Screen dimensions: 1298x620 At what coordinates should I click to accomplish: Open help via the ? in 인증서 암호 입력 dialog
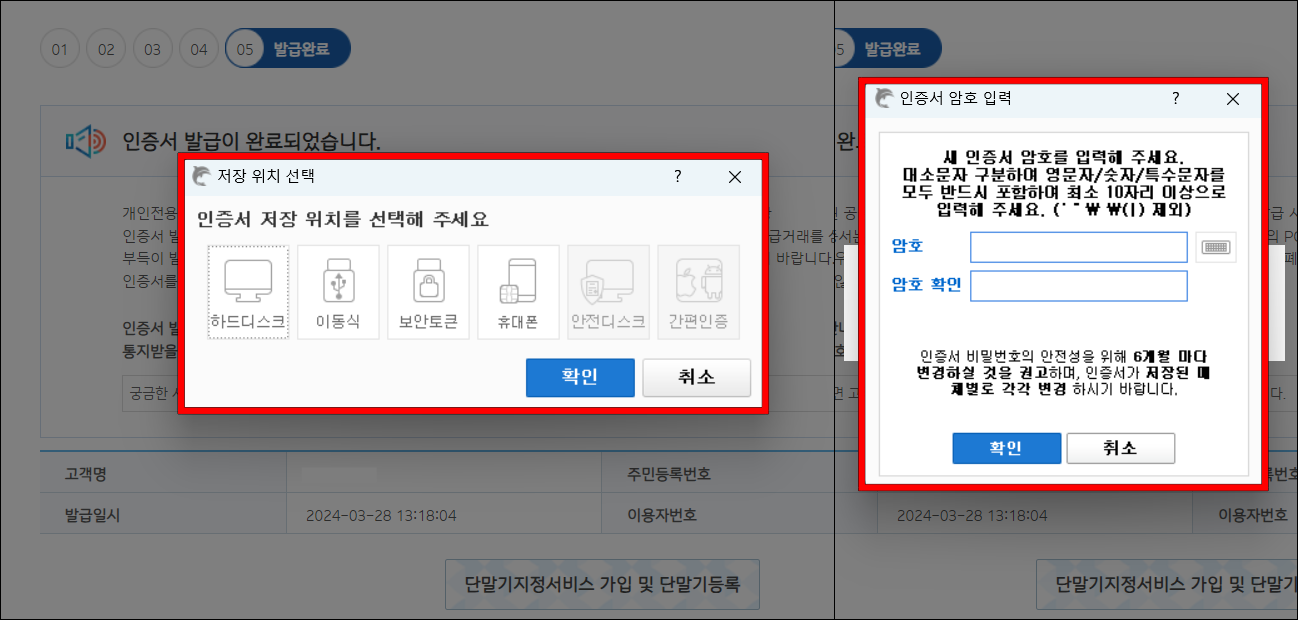point(1175,99)
